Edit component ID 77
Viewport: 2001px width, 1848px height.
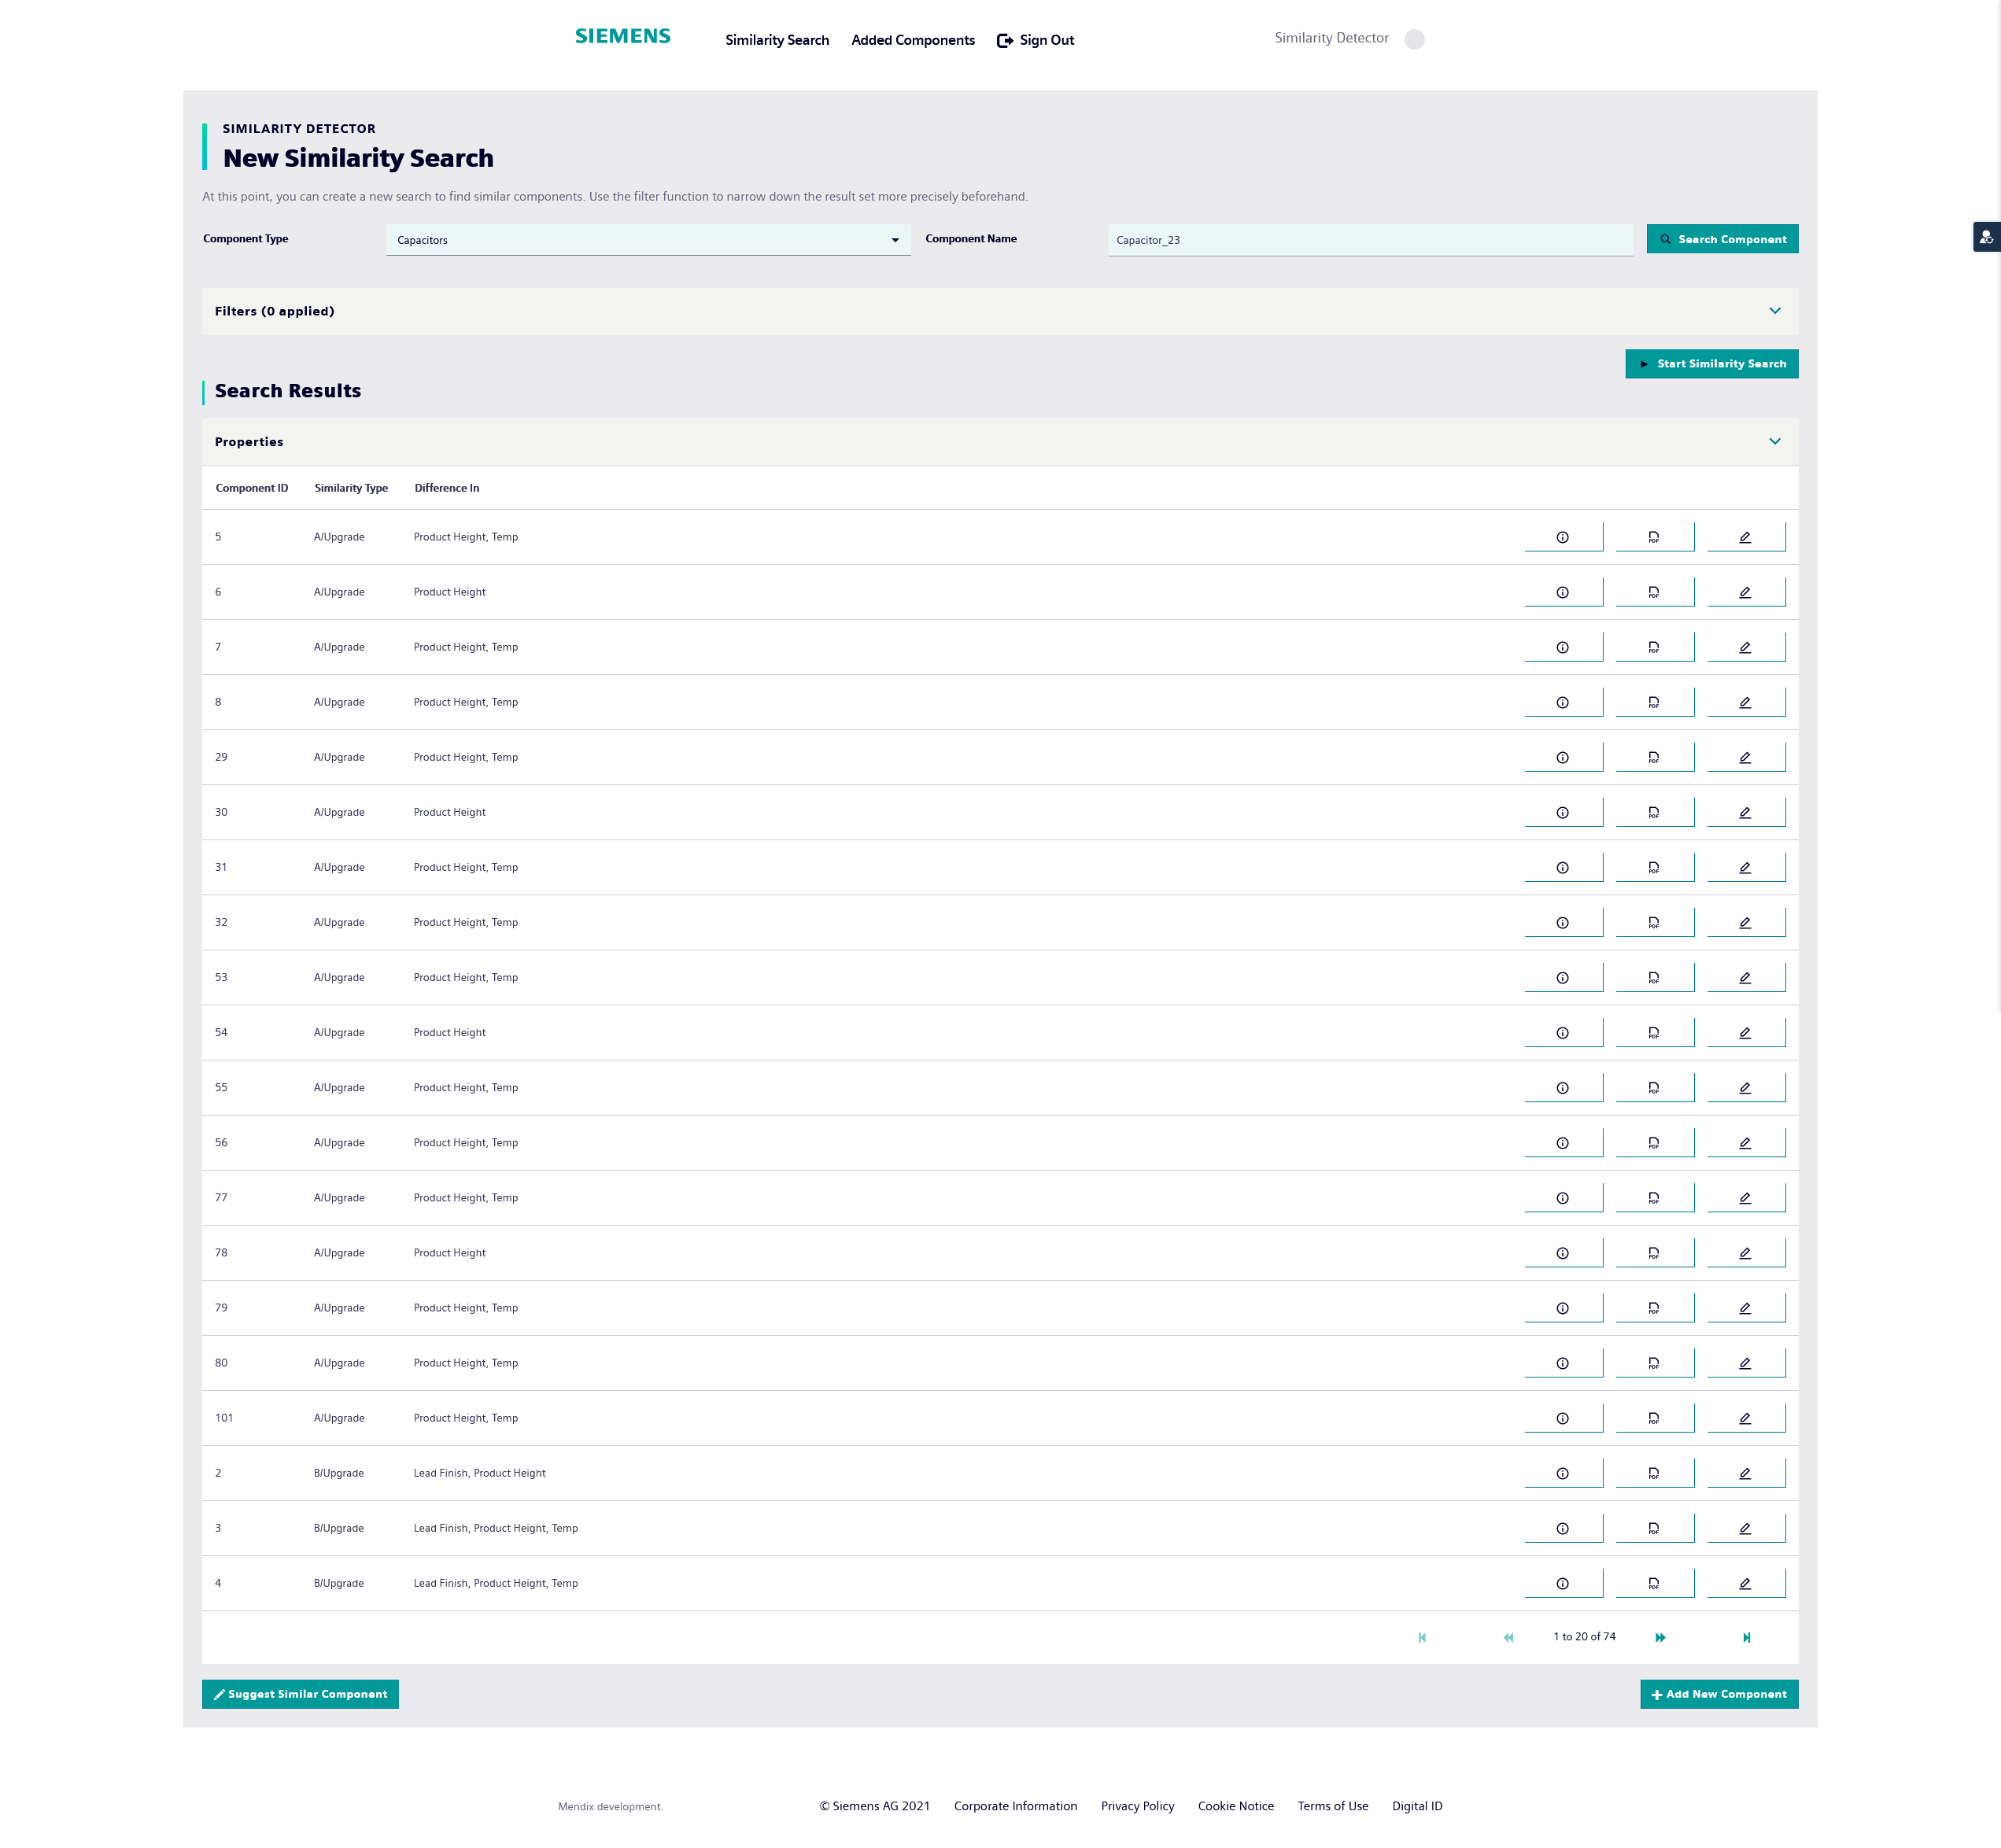(1745, 1197)
